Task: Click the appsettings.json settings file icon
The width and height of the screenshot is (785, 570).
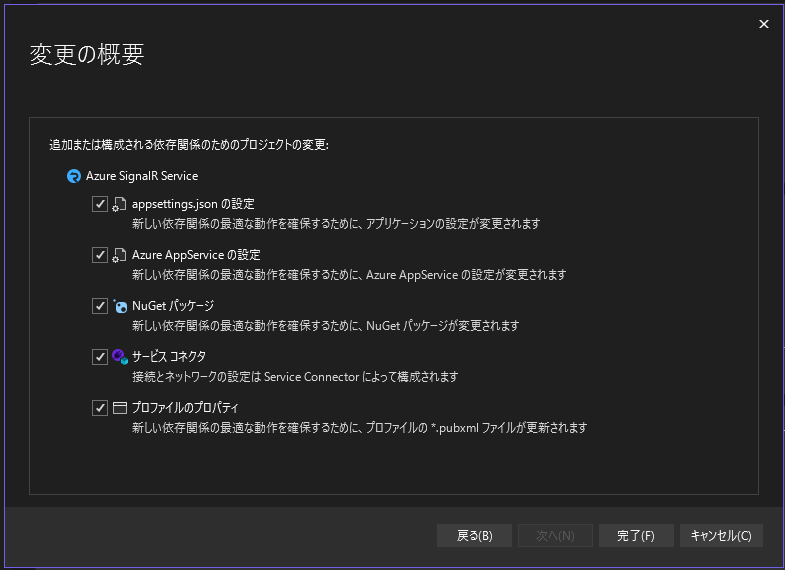Action: point(119,204)
